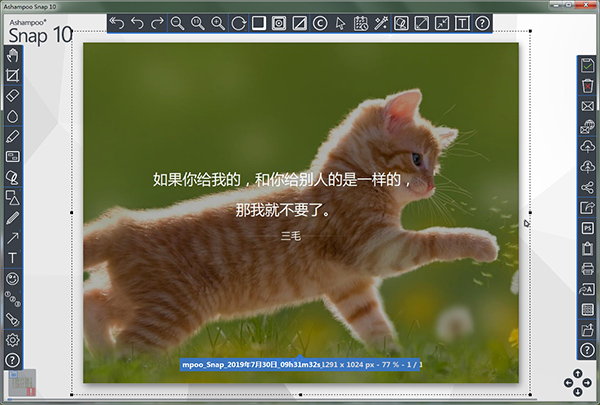
Task: Select the numbered steps tool
Action: click(13, 299)
